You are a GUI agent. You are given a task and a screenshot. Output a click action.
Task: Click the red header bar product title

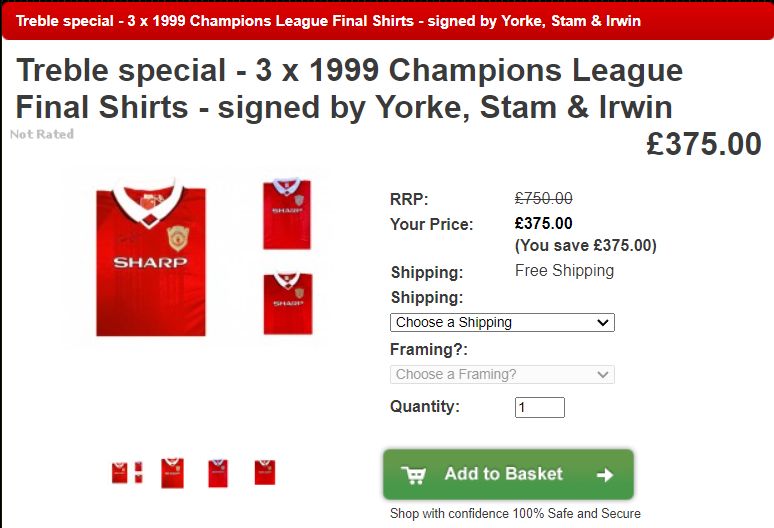pyautogui.click(x=328, y=20)
